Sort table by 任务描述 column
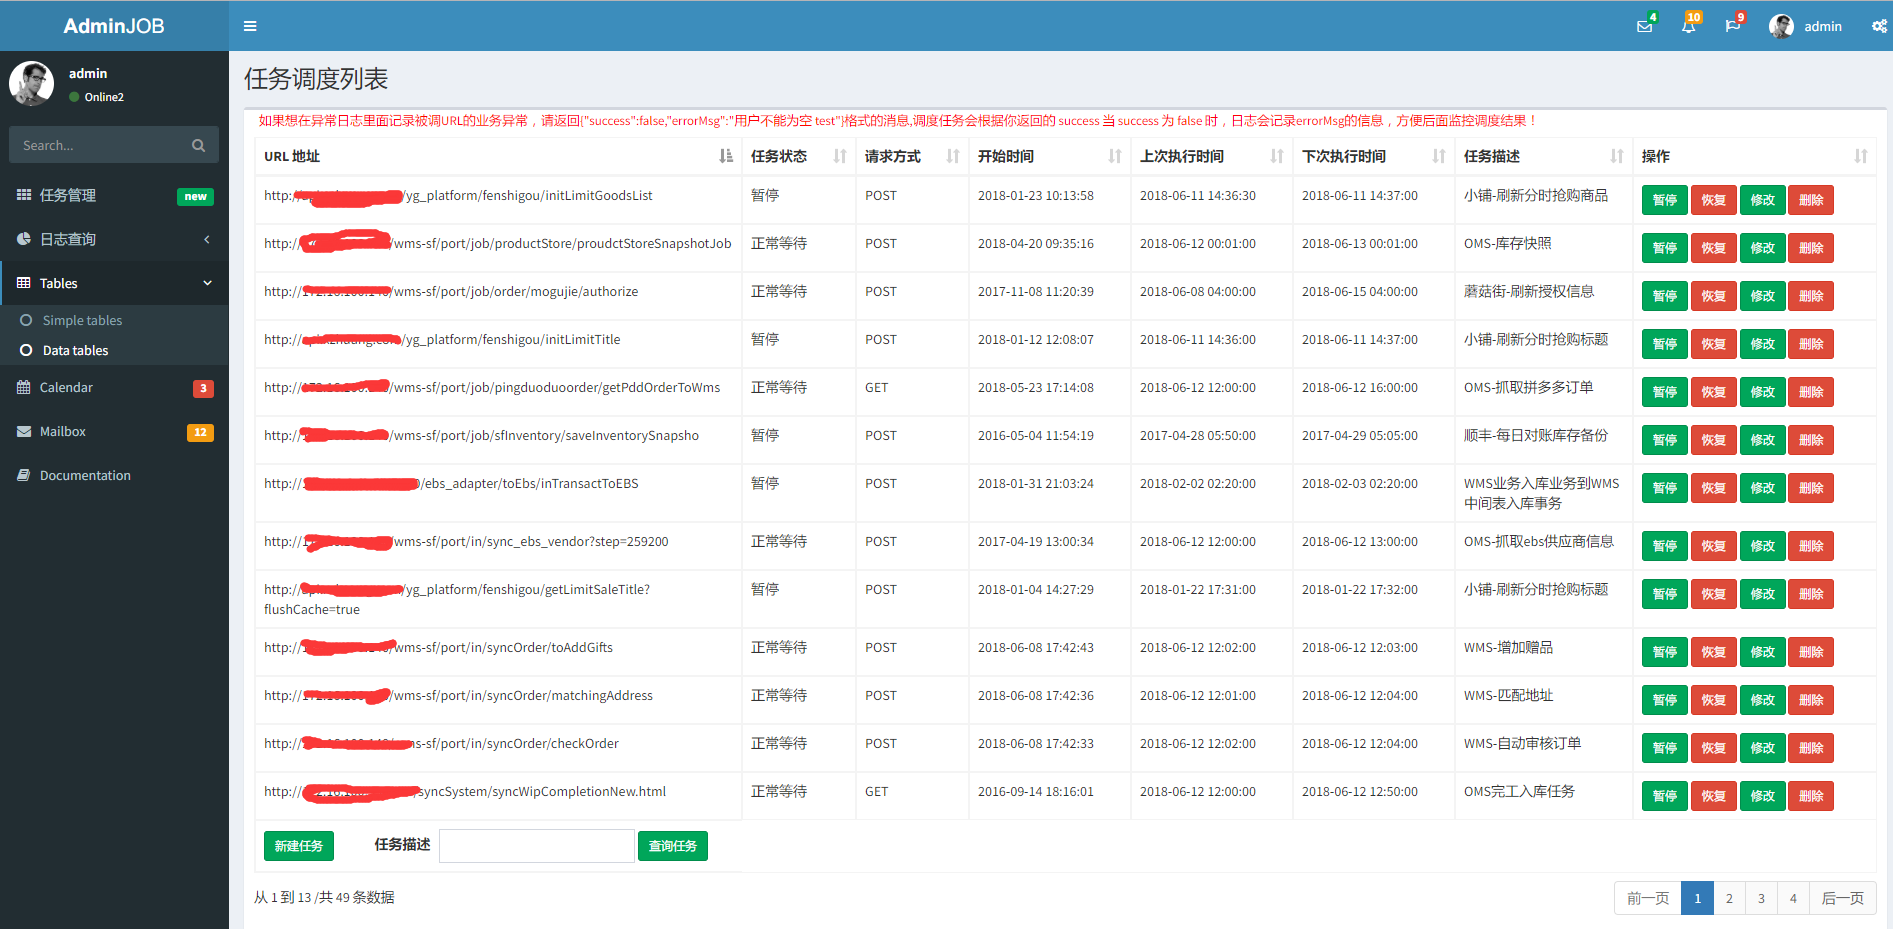The image size is (1893, 929). 1543,156
